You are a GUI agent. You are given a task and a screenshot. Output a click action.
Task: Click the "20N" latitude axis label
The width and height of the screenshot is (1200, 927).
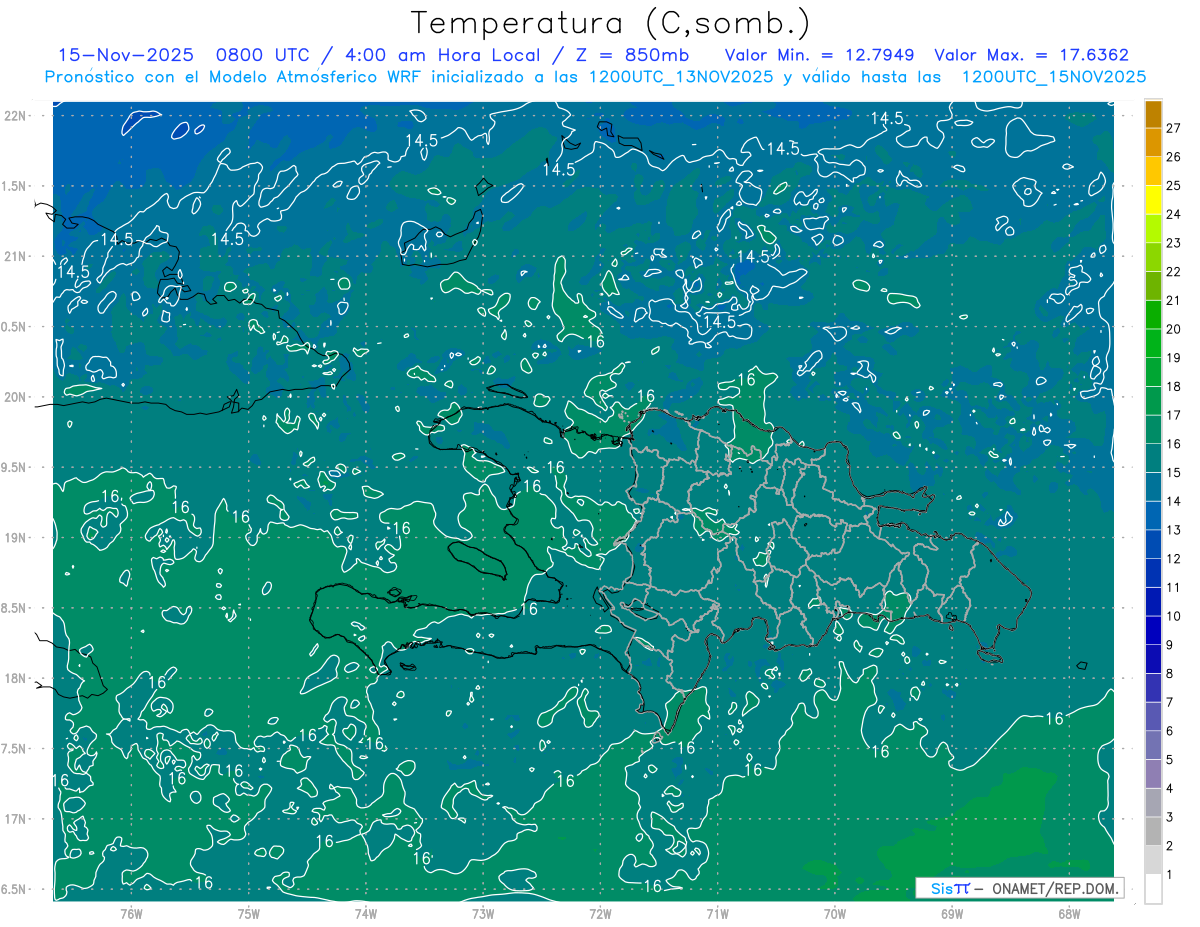click(16, 397)
